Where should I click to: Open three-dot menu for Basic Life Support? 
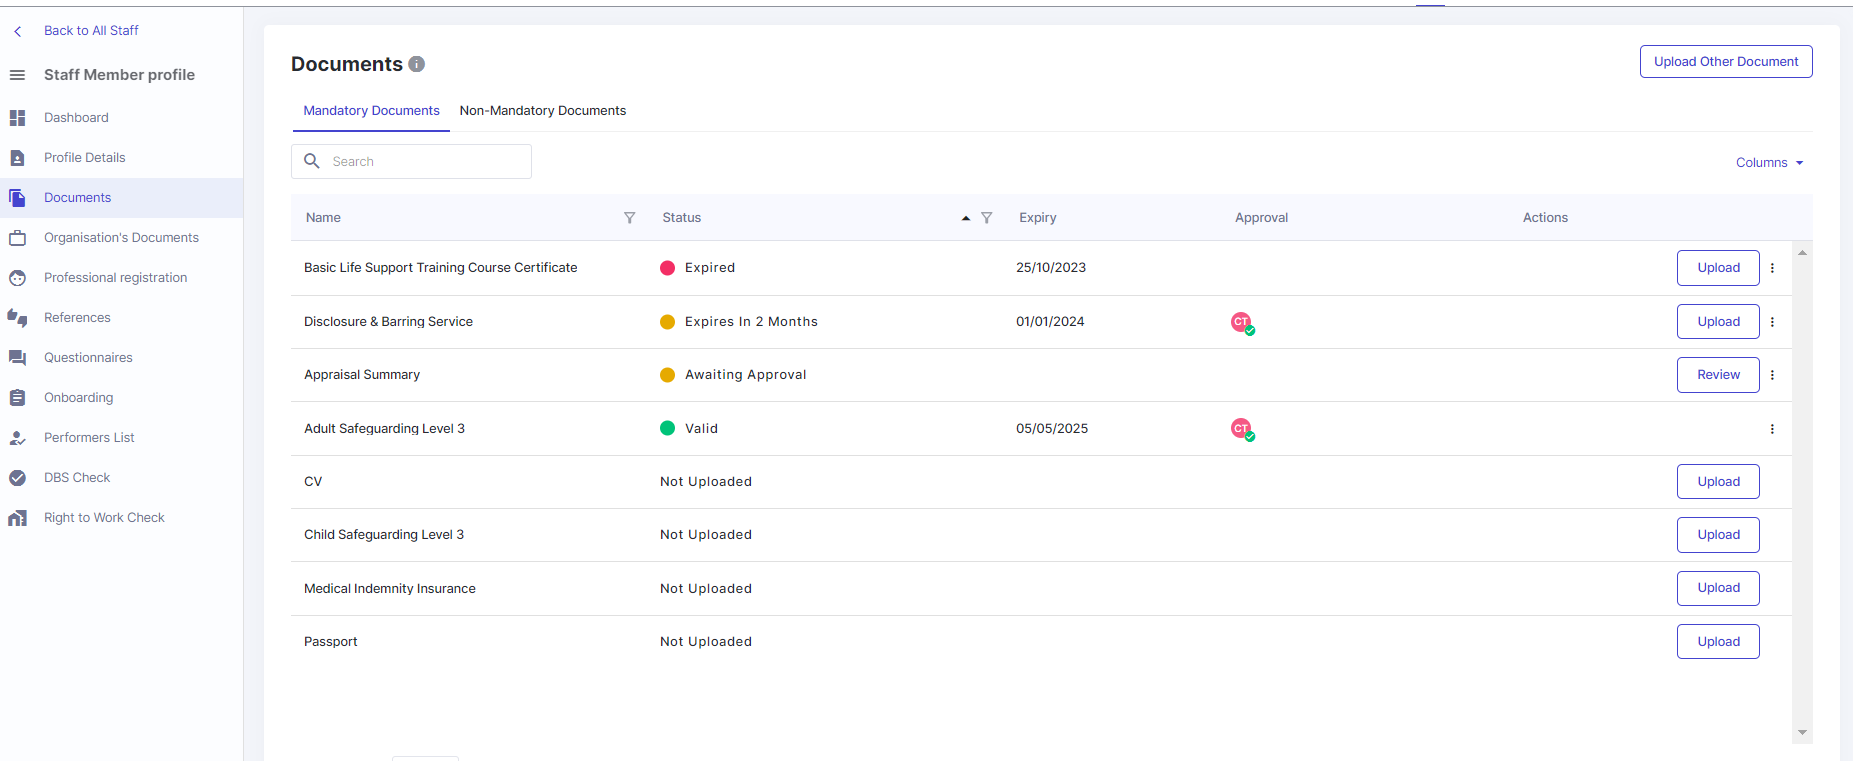tap(1772, 268)
